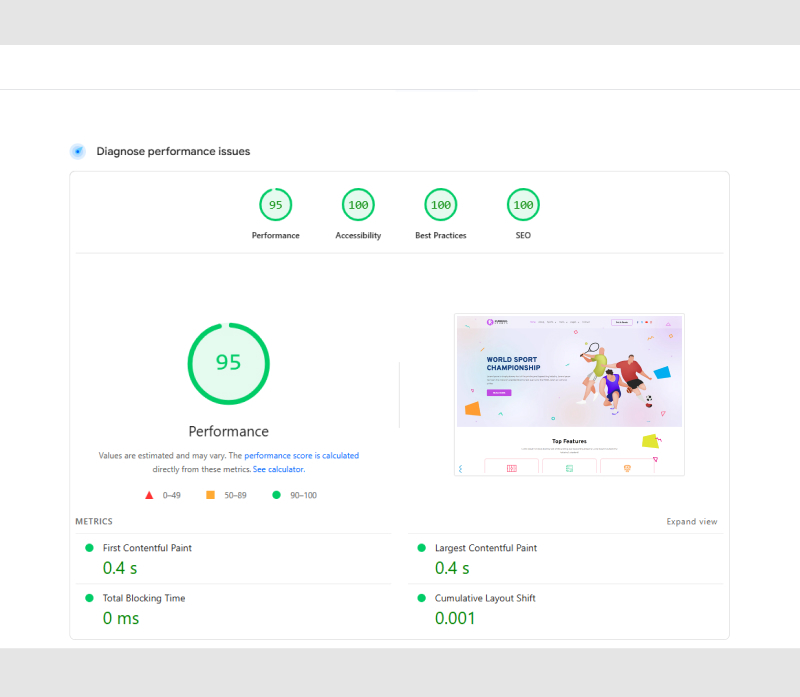Viewport: 800px width, 697px height.
Task: Click the "Diagnose performance issues" heading text
Action: (x=173, y=151)
